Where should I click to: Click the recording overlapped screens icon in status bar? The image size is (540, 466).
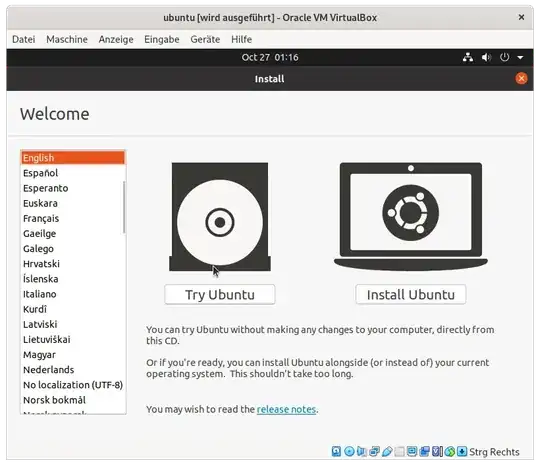coord(424,451)
